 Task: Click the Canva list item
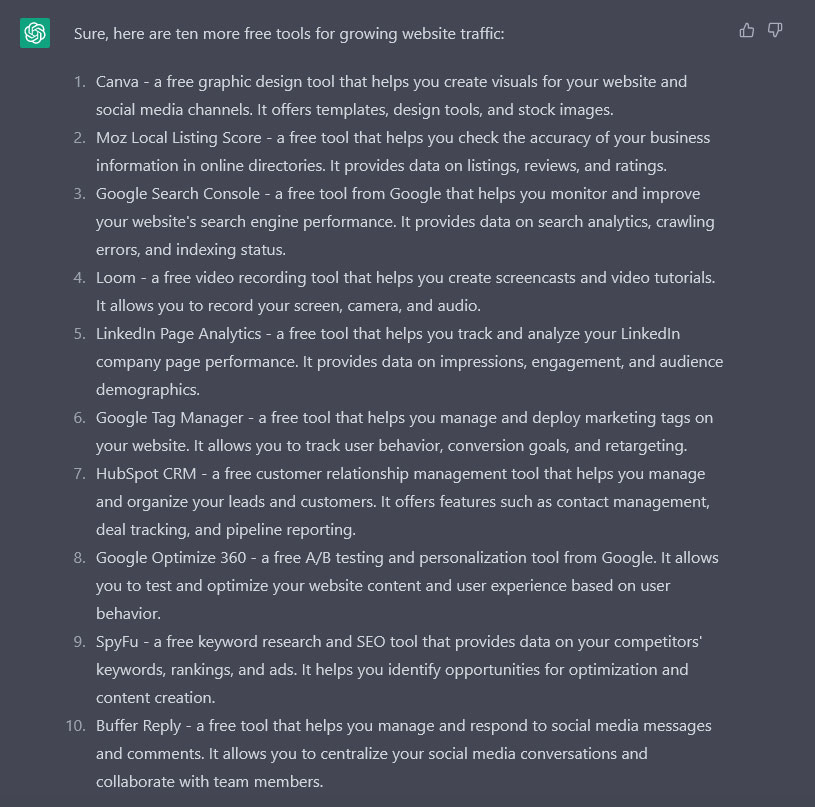pyautogui.click(x=391, y=96)
